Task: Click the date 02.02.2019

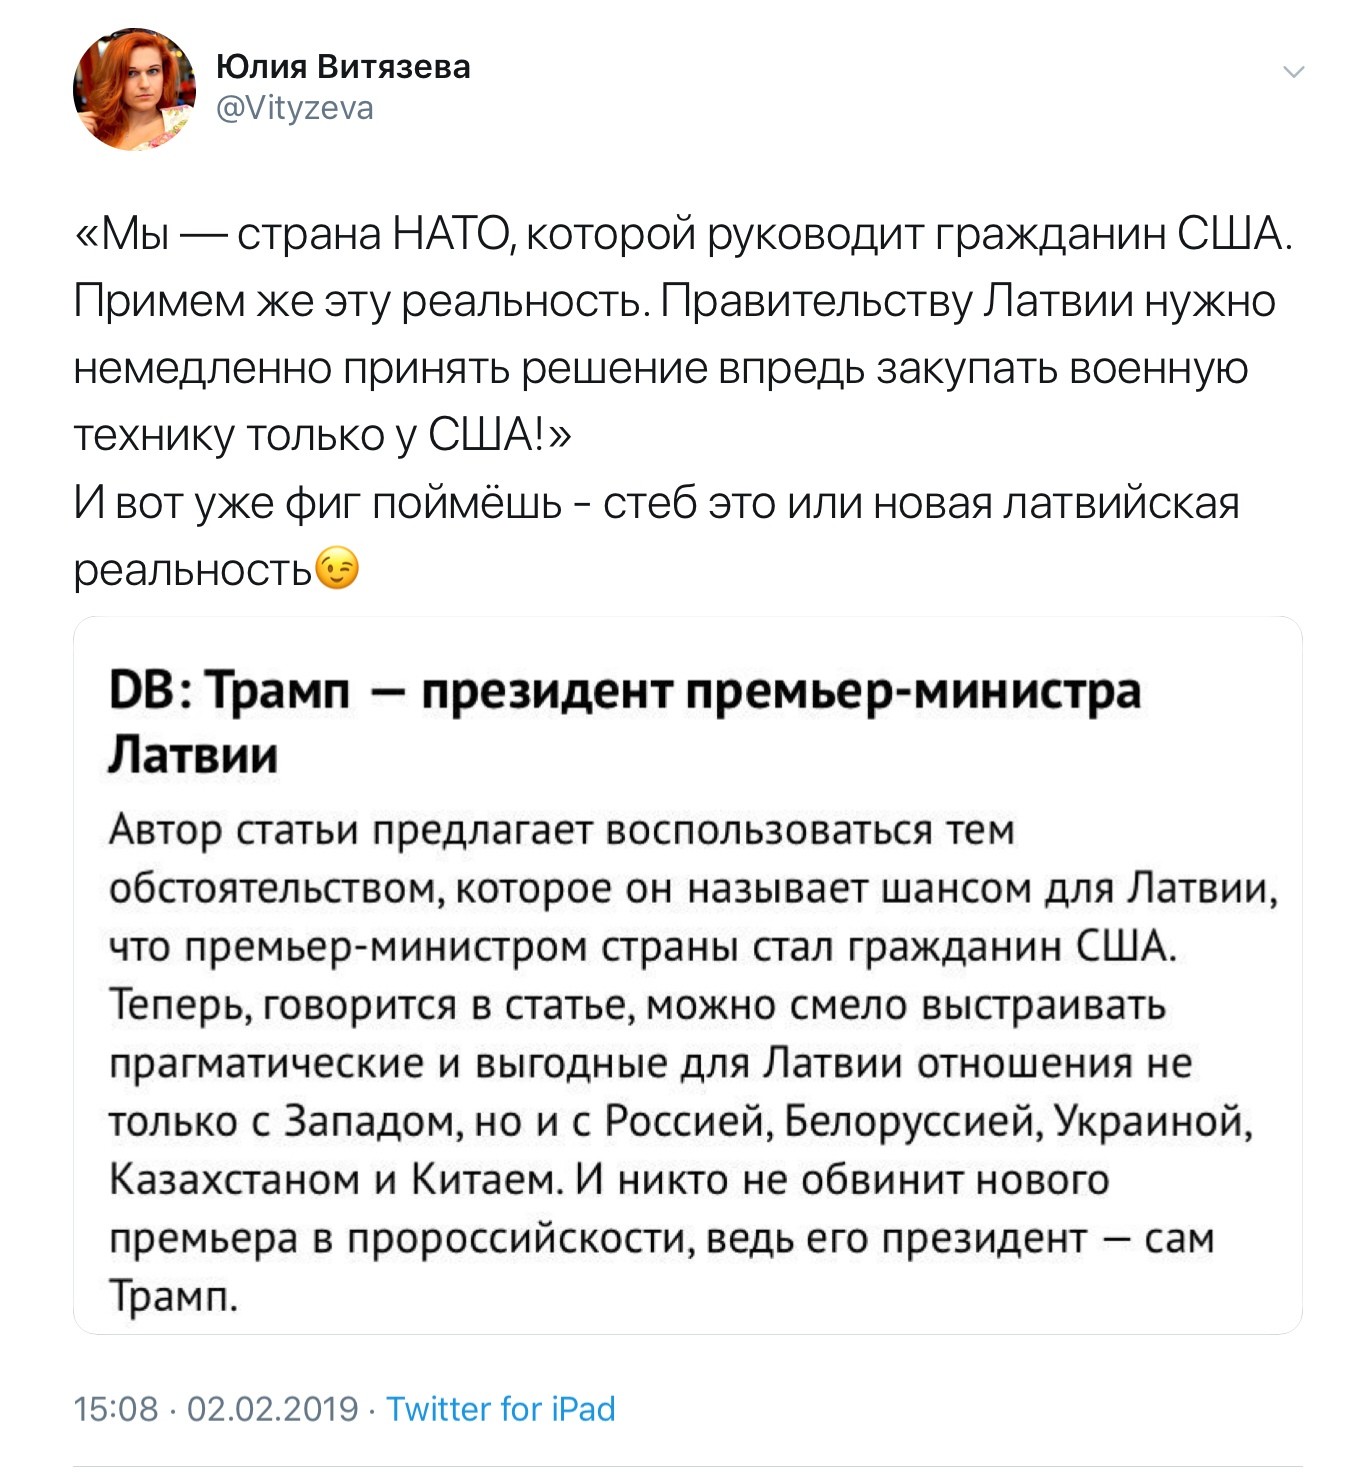Action: (x=272, y=1408)
